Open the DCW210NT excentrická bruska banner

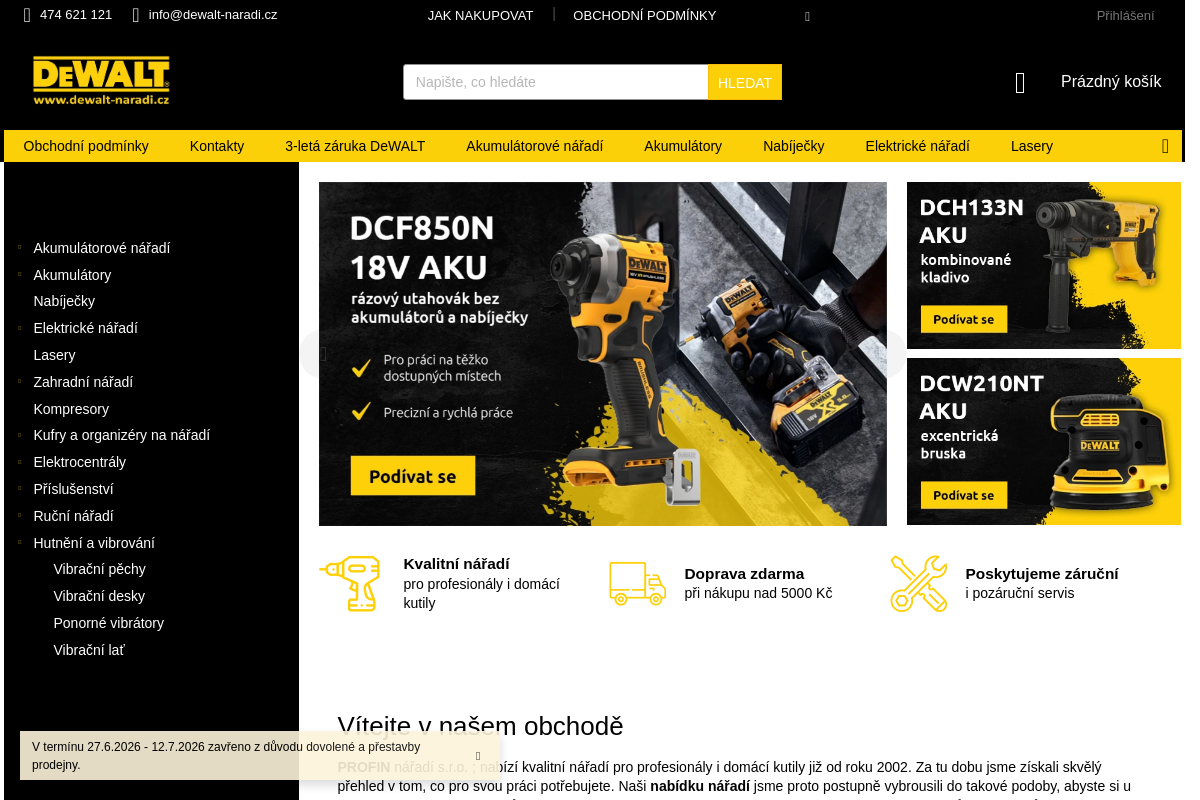pyautogui.click(x=1044, y=441)
